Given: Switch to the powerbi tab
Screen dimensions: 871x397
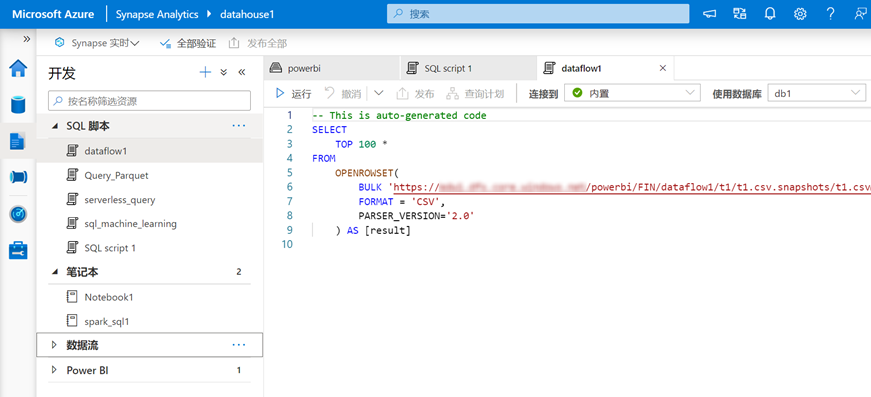Looking at the screenshot, I should click(x=332, y=68).
